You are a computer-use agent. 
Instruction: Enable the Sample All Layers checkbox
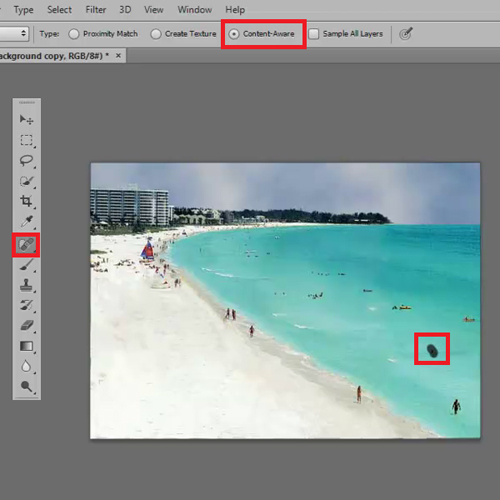tap(314, 34)
